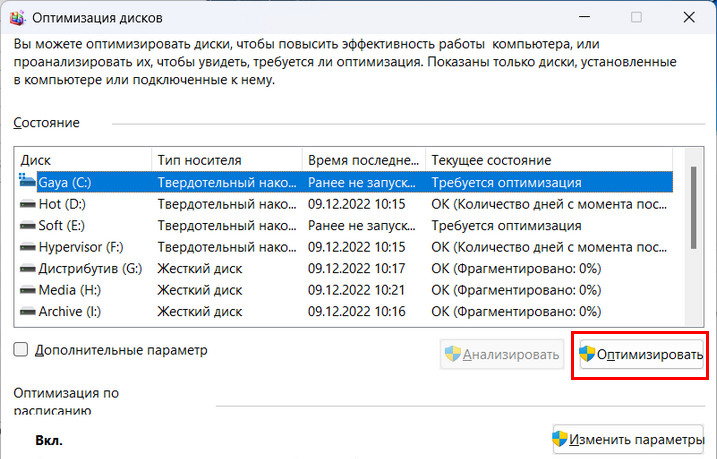The image size is (717, 459).
Task: Click the drive icon next to Hot (D:)
Action: coord(27,204)
